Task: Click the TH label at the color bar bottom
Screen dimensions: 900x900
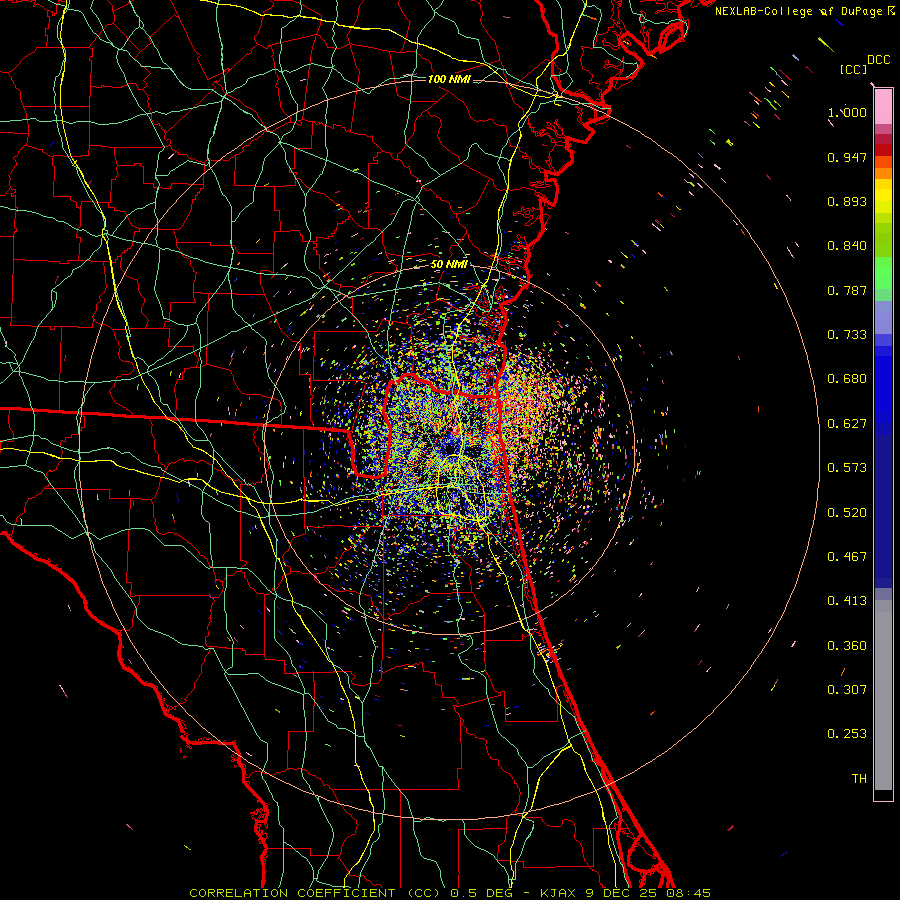Action: 859,779
